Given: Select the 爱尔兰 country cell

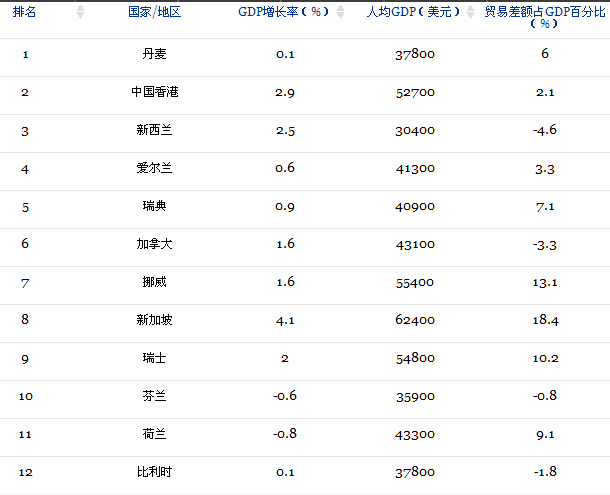Looking at the screenshot, I should click(x=154, y=168).
